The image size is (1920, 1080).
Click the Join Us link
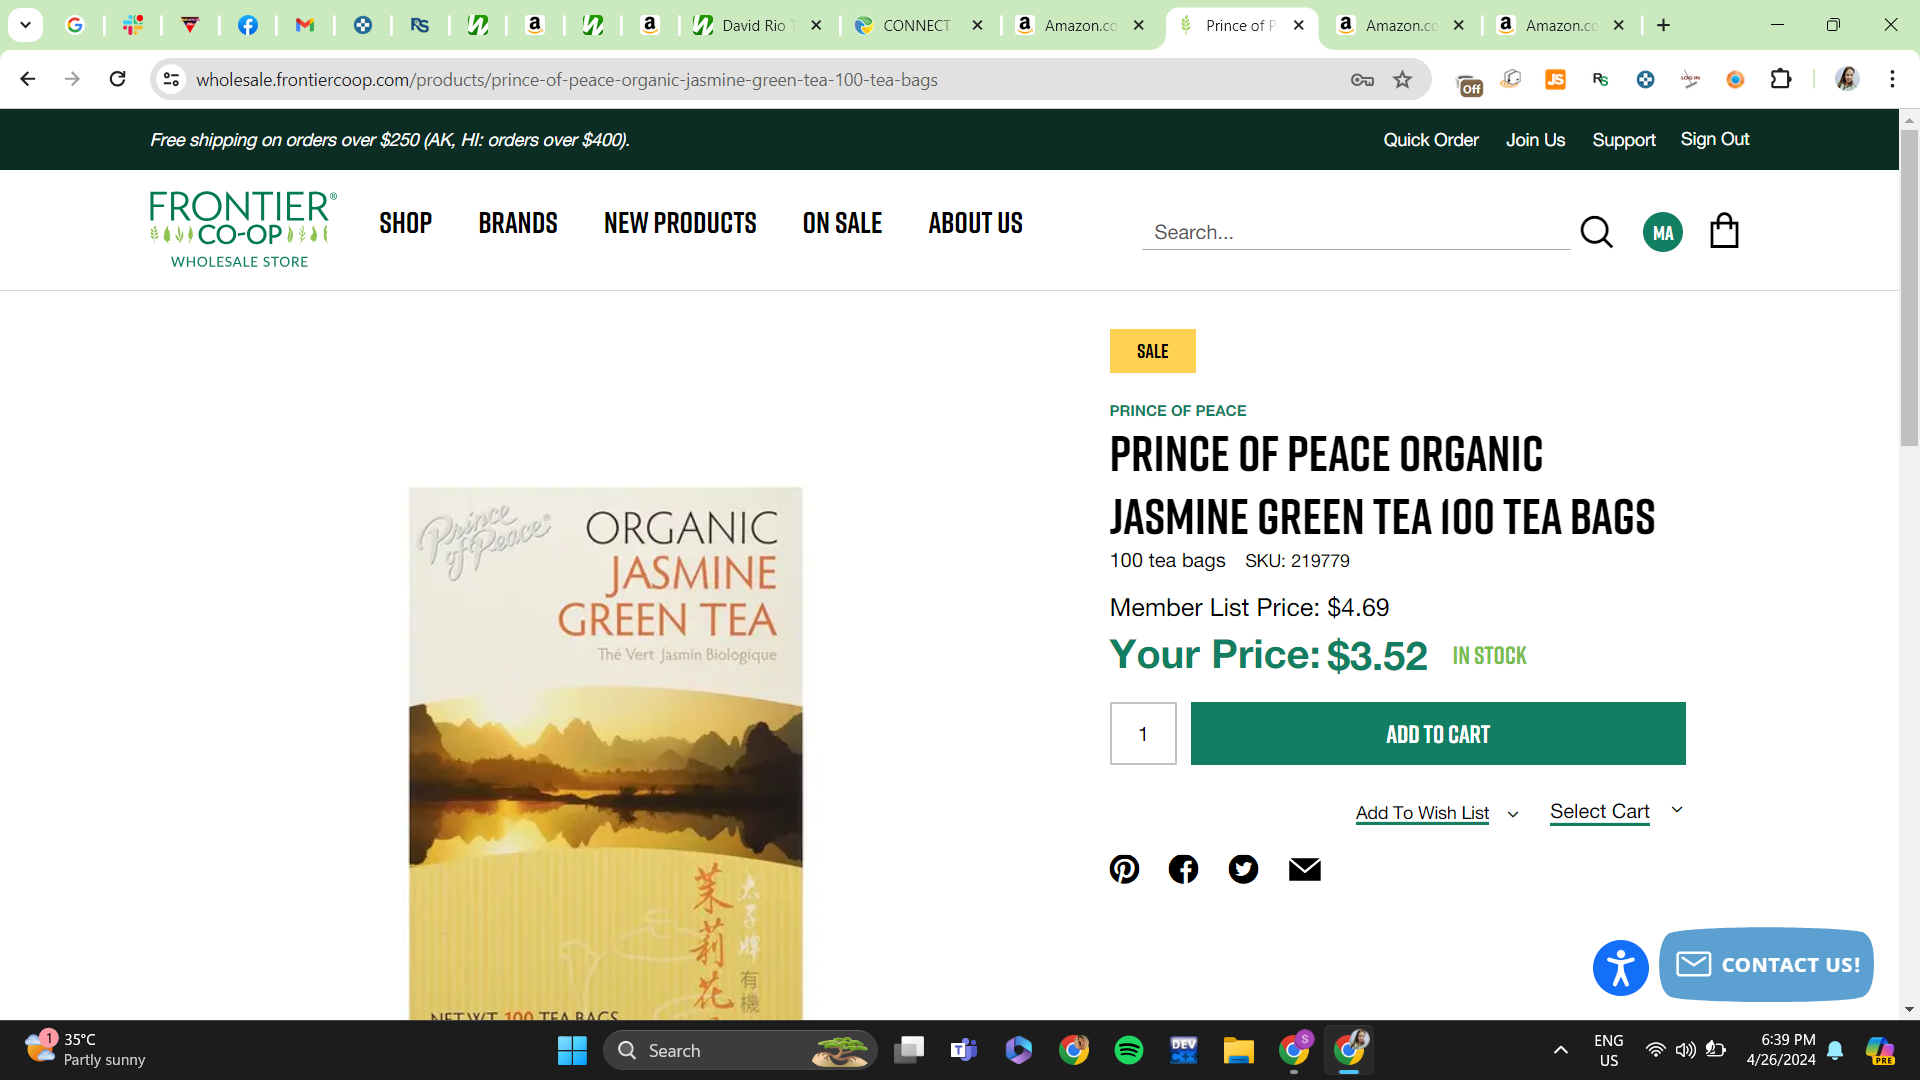(1536, 140)
